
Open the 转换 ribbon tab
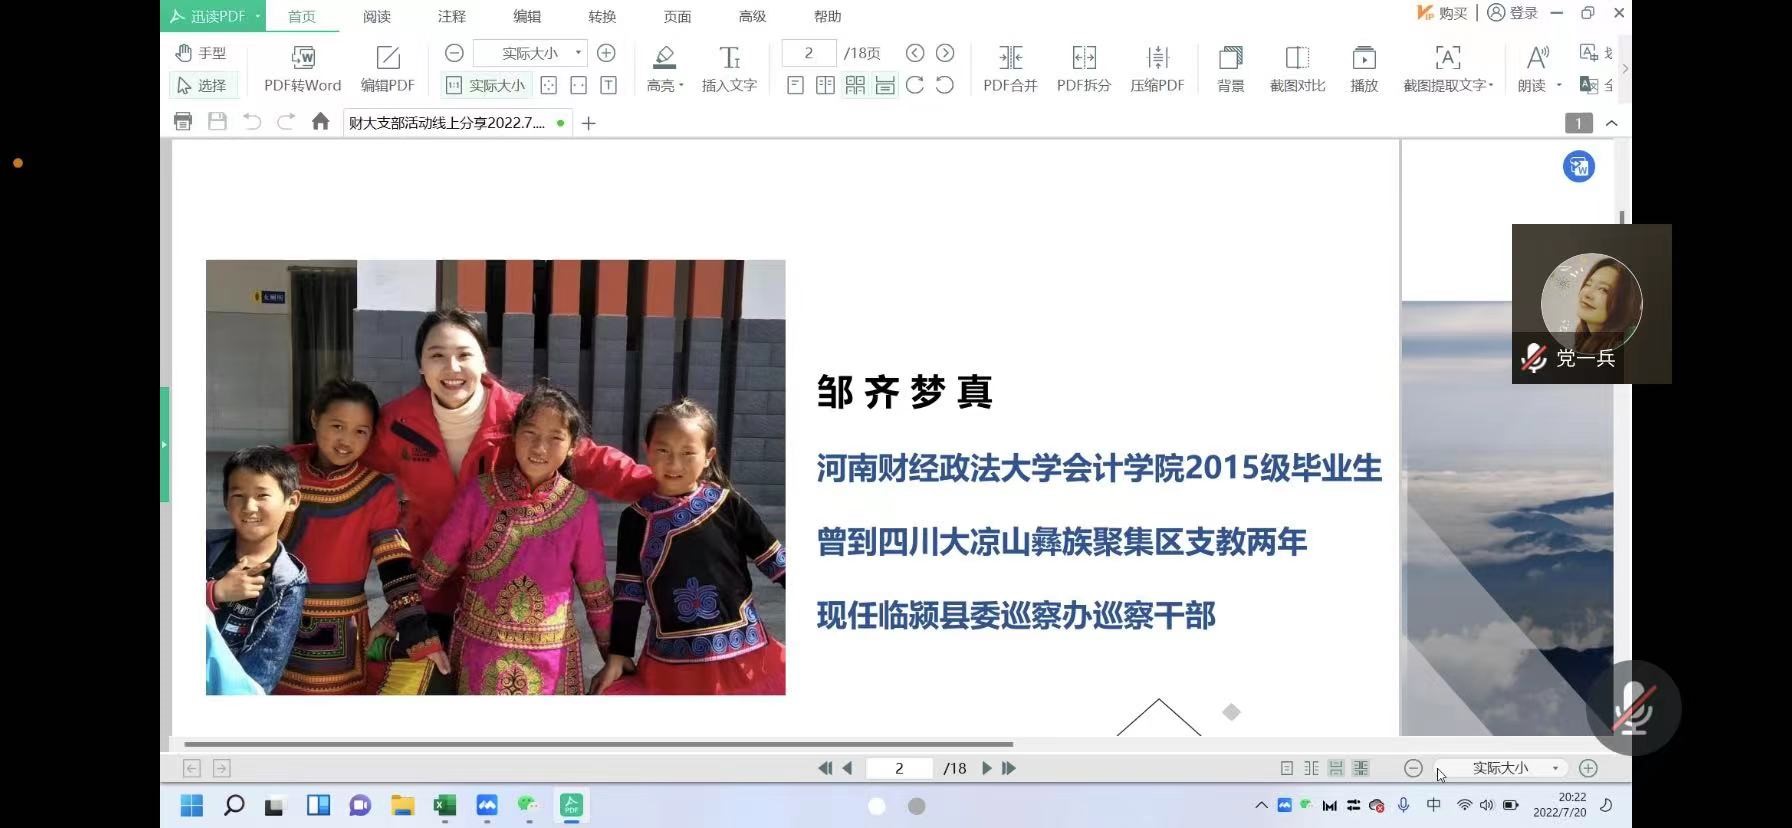click(602, 16)
